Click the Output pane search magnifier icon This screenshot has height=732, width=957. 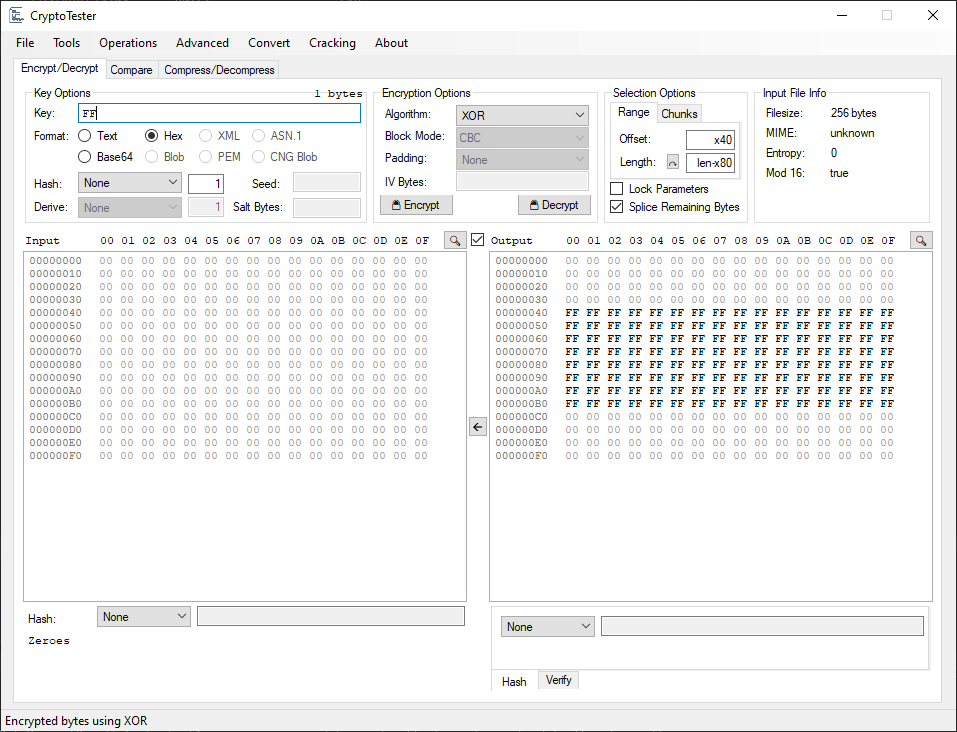tap(921, 241)
